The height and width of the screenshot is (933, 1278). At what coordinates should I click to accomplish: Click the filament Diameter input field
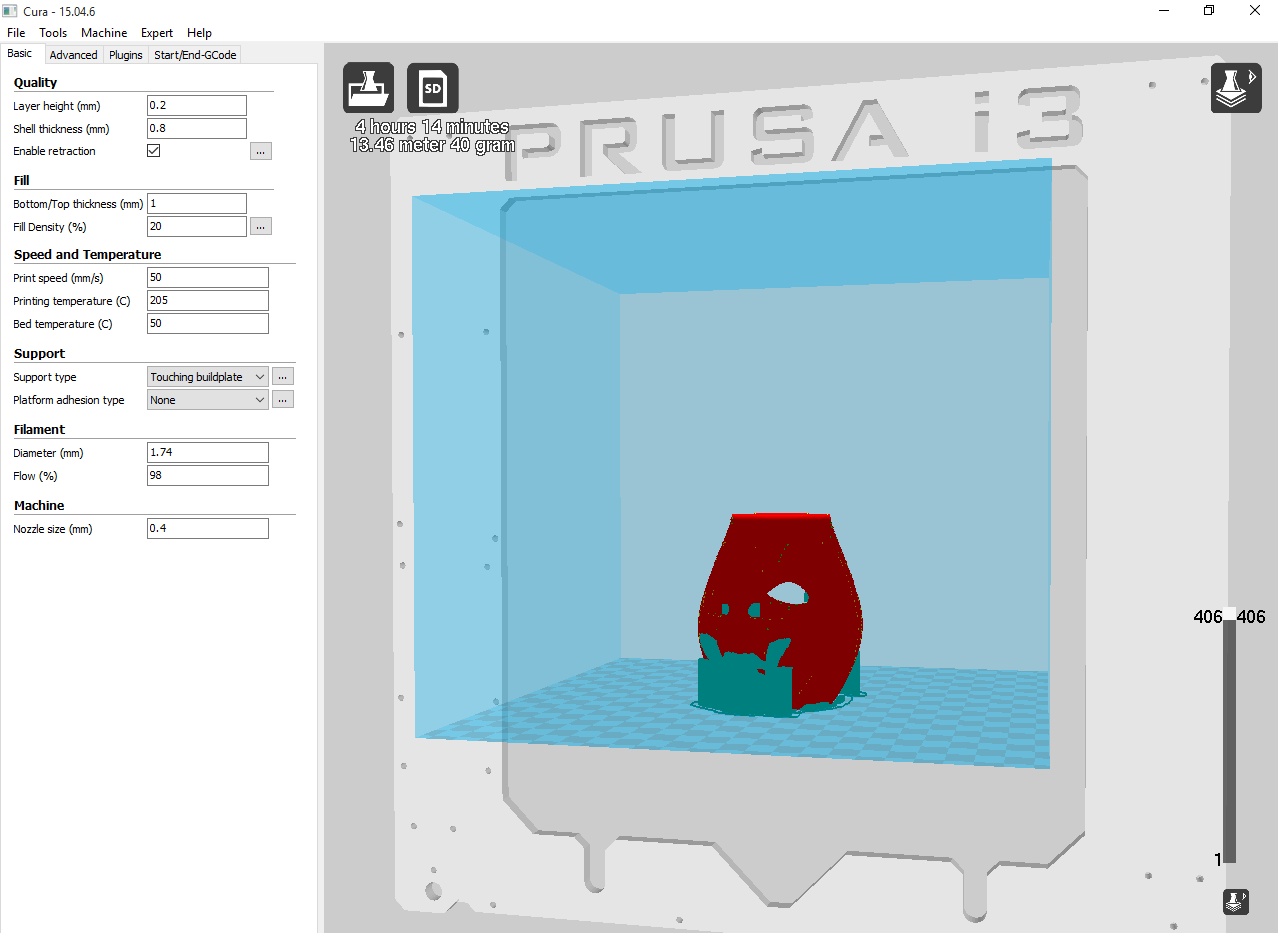click(208, 452)
